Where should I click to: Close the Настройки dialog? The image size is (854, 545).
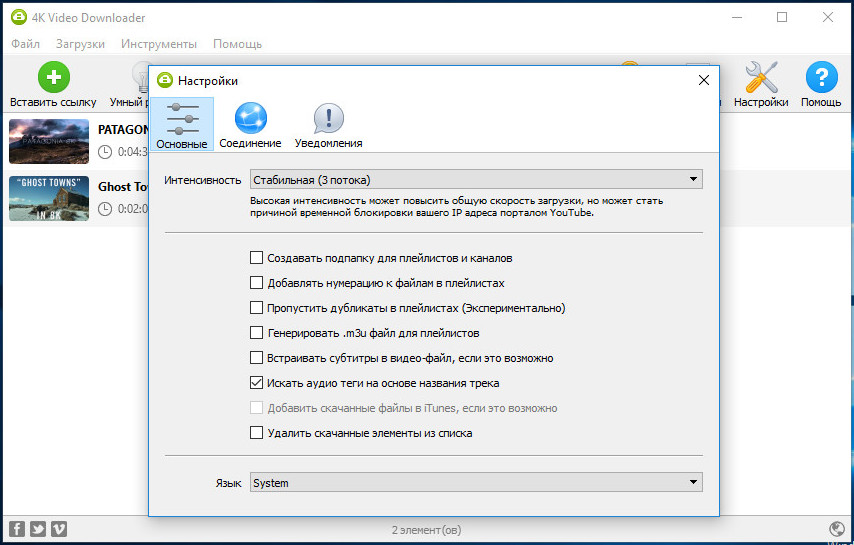click(x=704, y=81)
